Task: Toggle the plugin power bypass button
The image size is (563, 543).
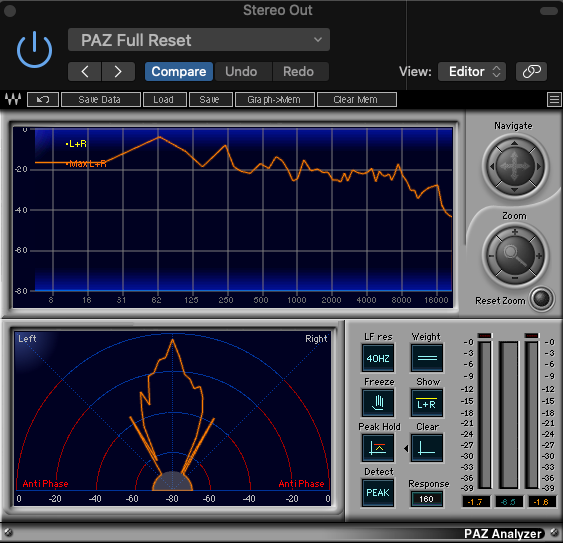Action: 34,49
